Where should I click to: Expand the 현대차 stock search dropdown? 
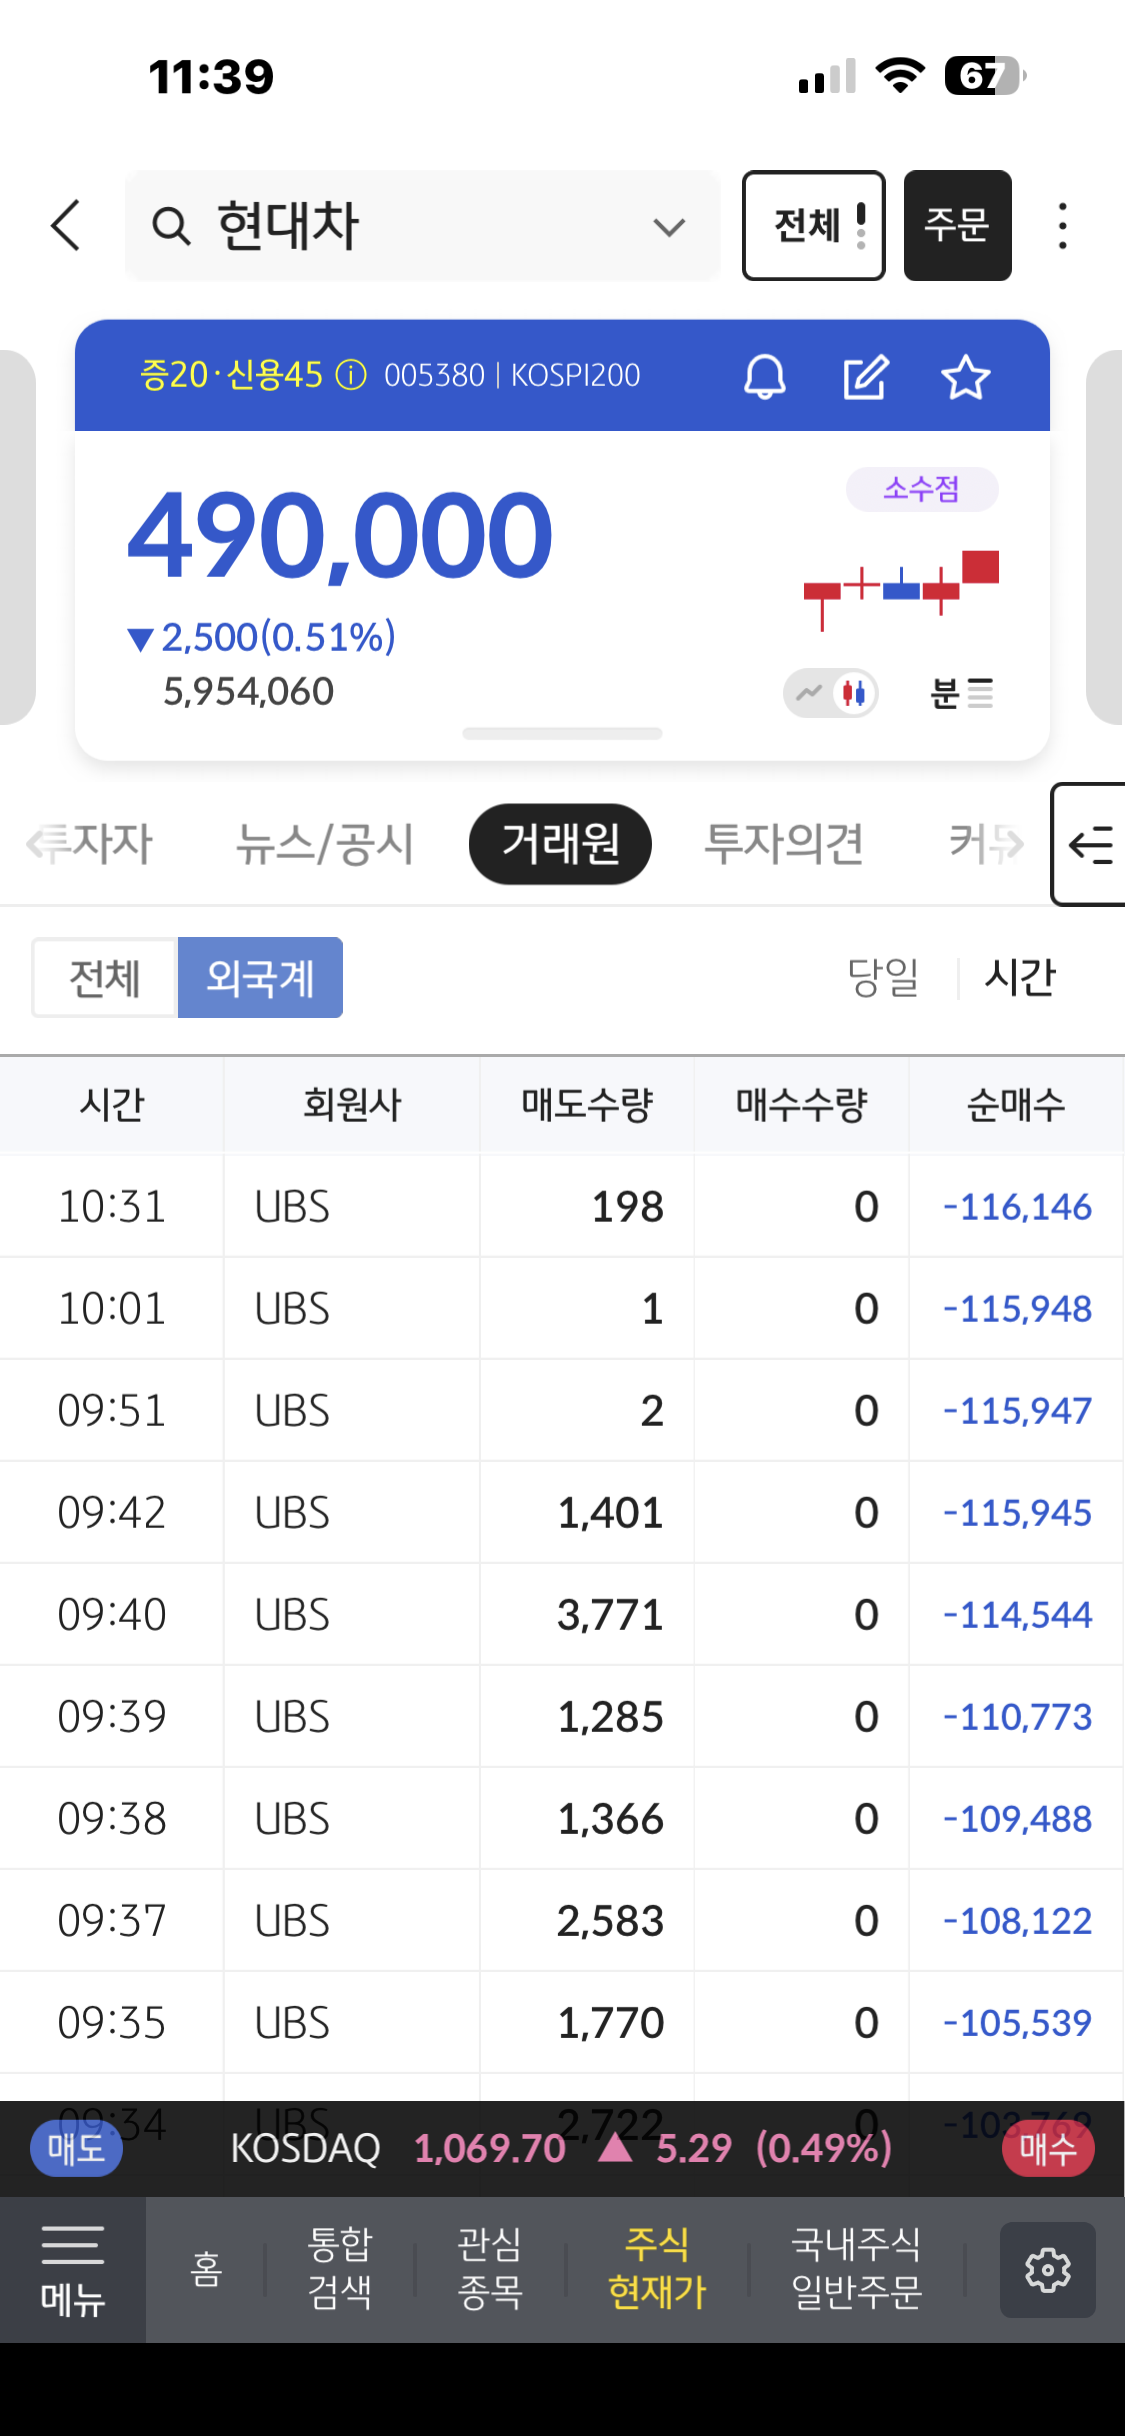[x=669, y=227]
